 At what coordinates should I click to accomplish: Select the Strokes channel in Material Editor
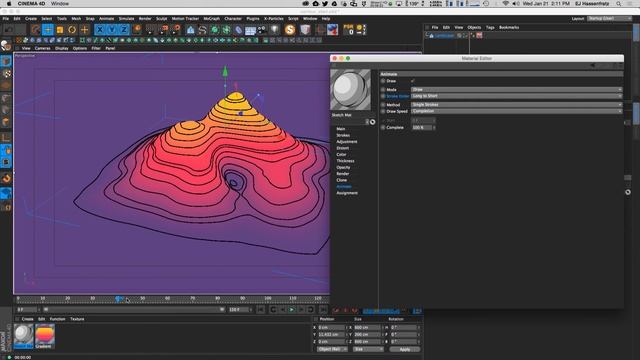pyautogui.click(x=343, y=135)
